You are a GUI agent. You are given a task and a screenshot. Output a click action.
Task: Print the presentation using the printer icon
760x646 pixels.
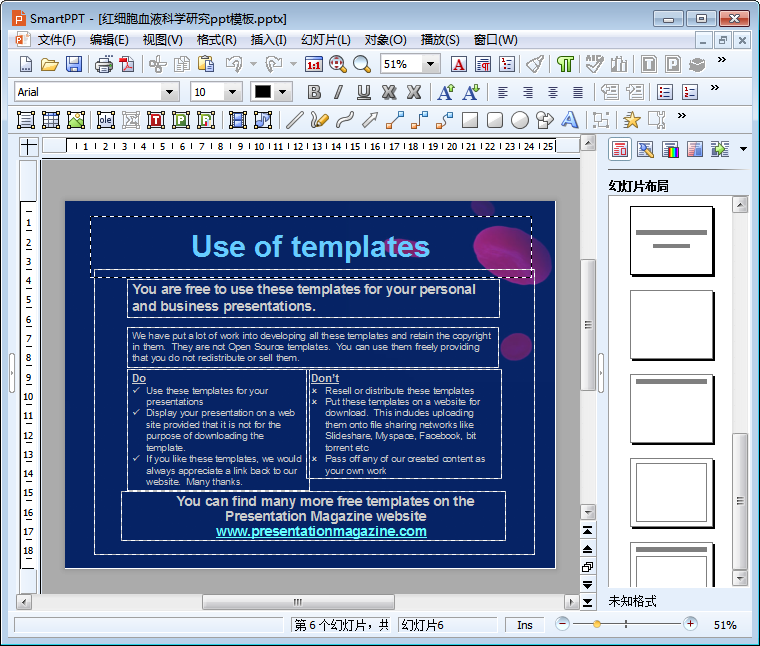pyautogui.click(x=104, y=64)
